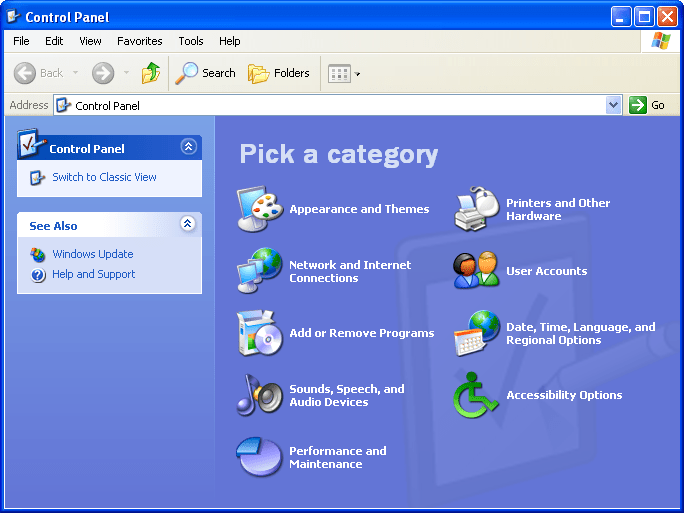Open the Windows Update link
Viewport: 684px width, 513px height.
pos(92,254)
